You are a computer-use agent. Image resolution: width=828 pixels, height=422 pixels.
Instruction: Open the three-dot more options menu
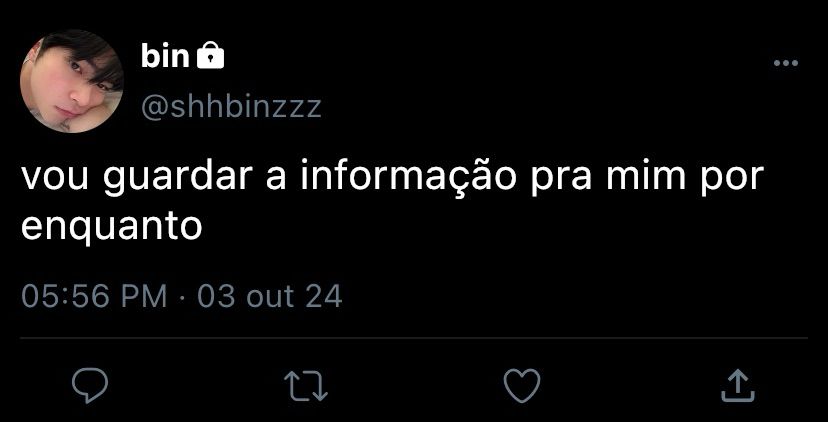pyautogui.click(x=786, y=63)
